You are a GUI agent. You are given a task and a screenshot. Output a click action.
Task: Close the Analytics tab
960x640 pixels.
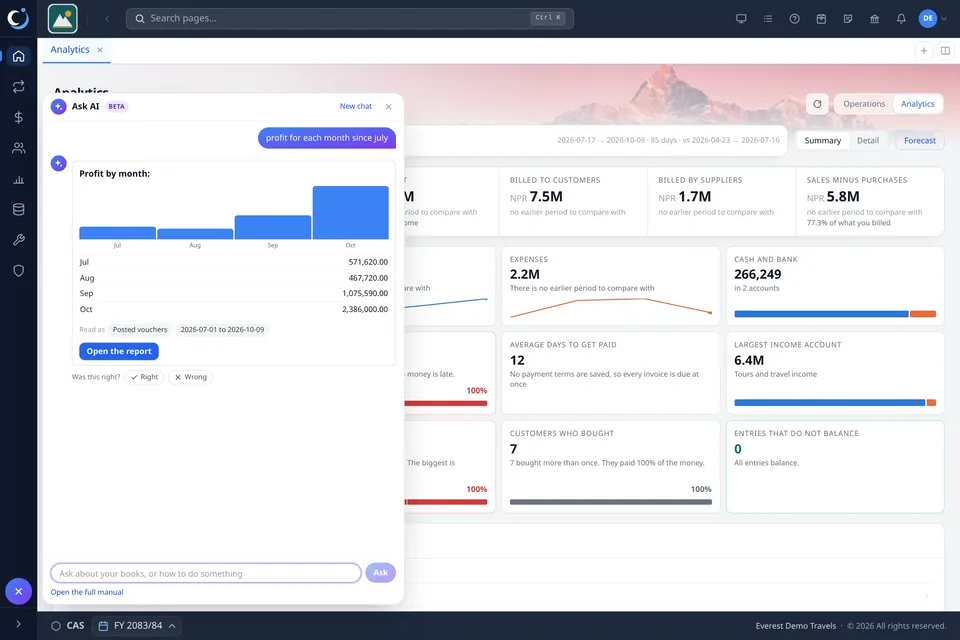click(x=100, y=50)
